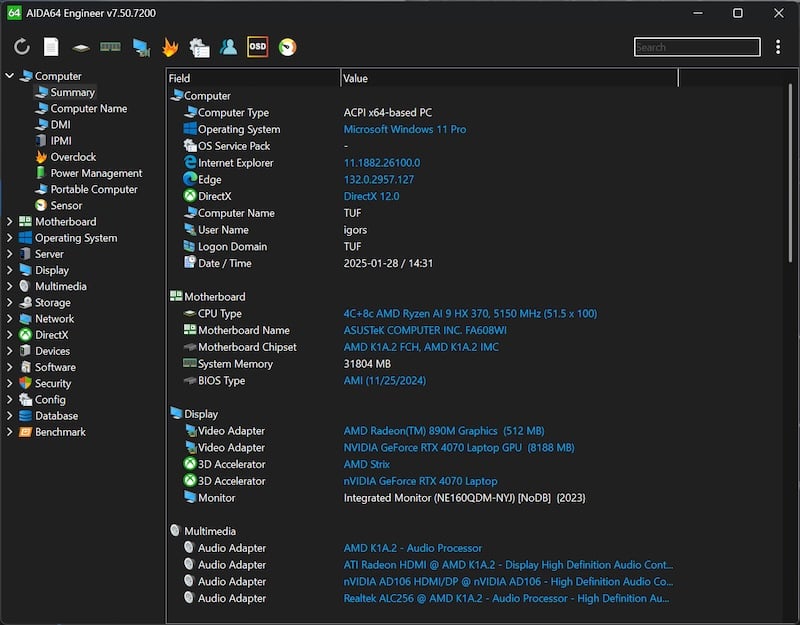Open the preferences toolbar icon
Viewport: 800px width, 625px height.
pyautogui.click(x=199, y=47)
